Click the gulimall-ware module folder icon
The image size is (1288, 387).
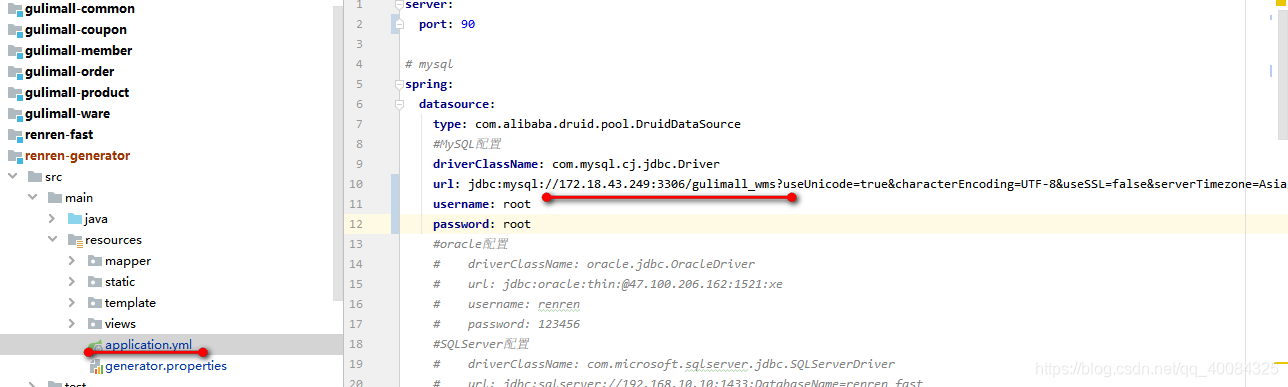coord(15,113)
